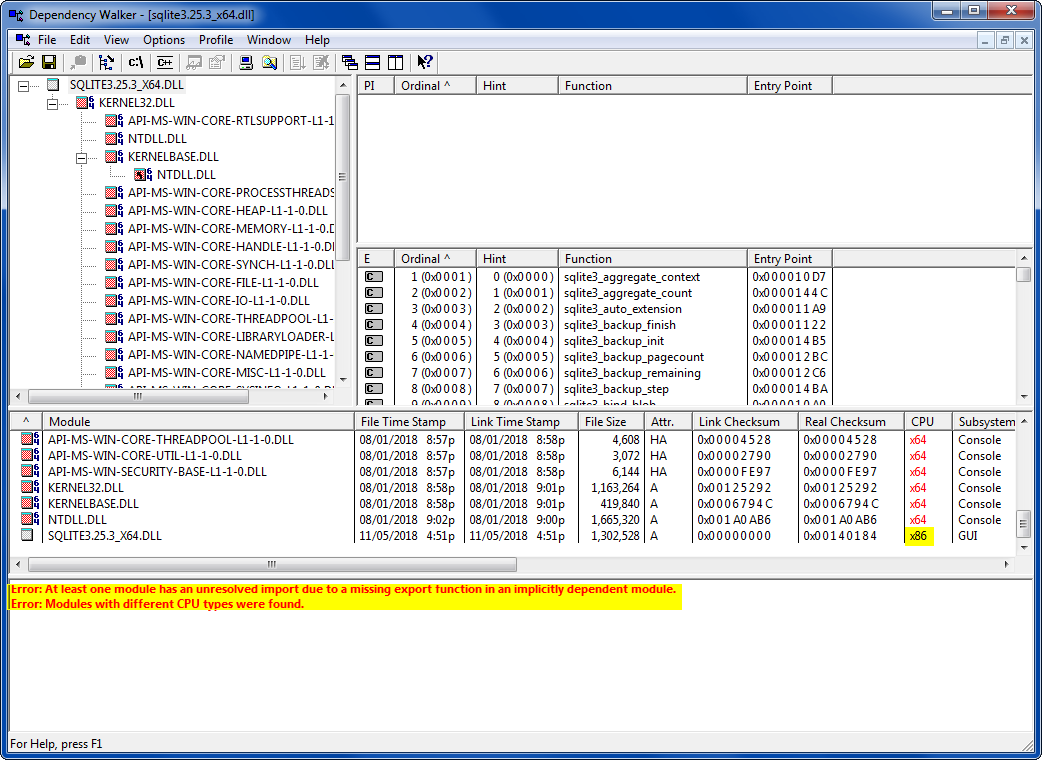Click the Properties toolbar icon
This screenshot has height=760, width=1042.
217,62
